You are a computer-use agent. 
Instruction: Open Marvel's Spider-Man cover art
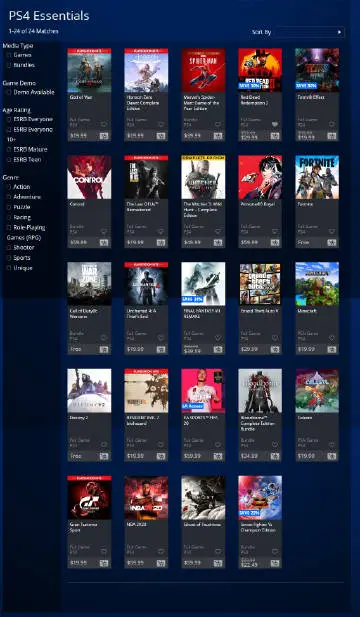203,70
